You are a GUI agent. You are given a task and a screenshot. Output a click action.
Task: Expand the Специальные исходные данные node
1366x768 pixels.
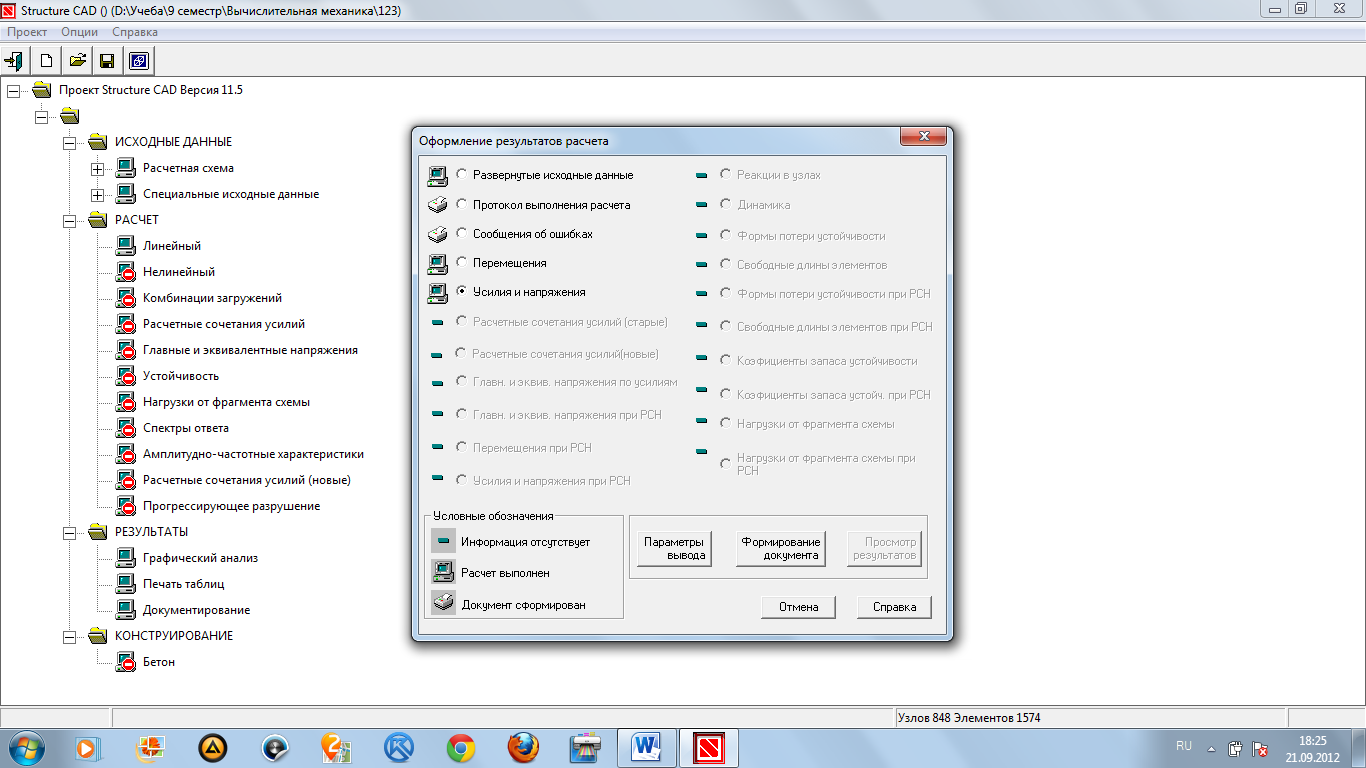tap(97, 194)
